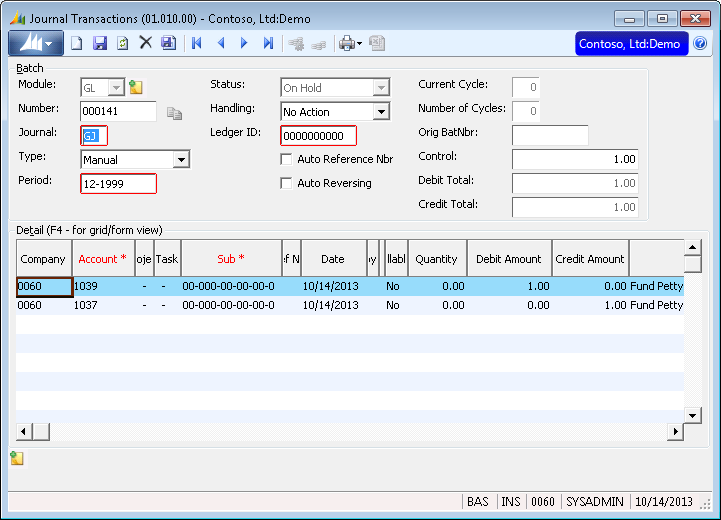This screenshot has width=721, height=520.
Task: Click the Sub column header
Action: tap(231, 259)
